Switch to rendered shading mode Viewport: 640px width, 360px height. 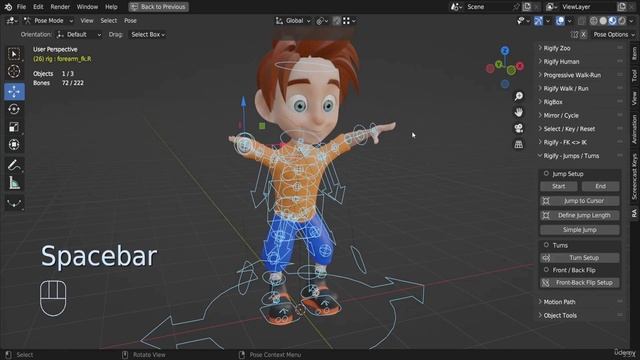coord(622,21)
